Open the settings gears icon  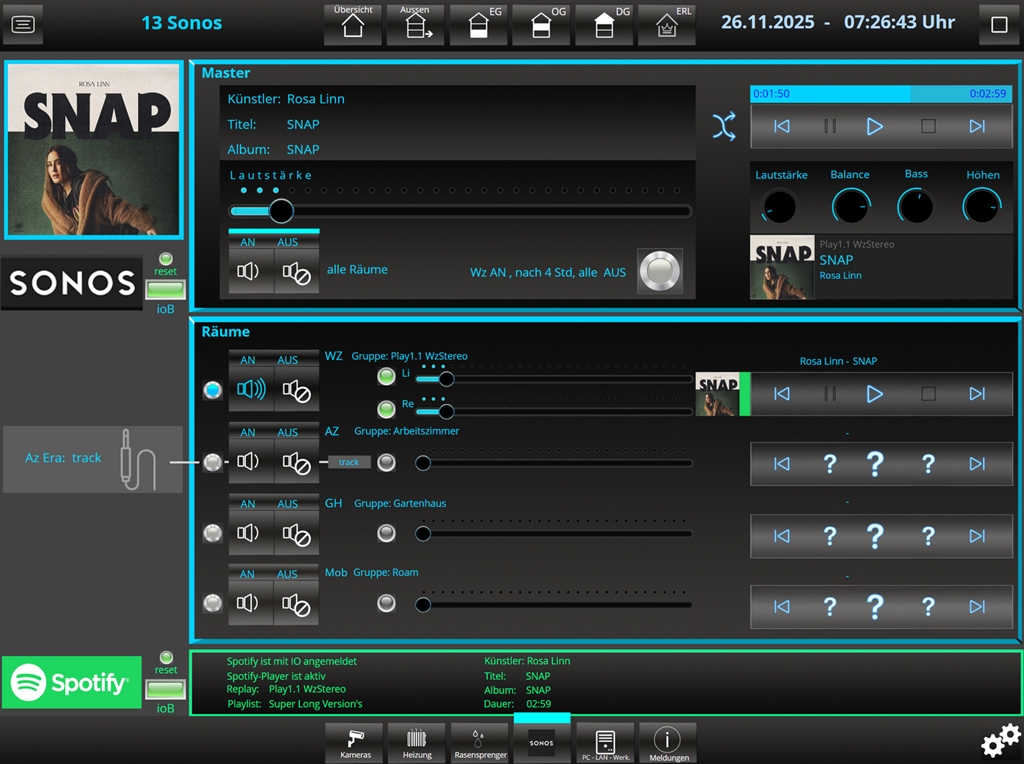pyautogui.click(x=1000, y=740)
